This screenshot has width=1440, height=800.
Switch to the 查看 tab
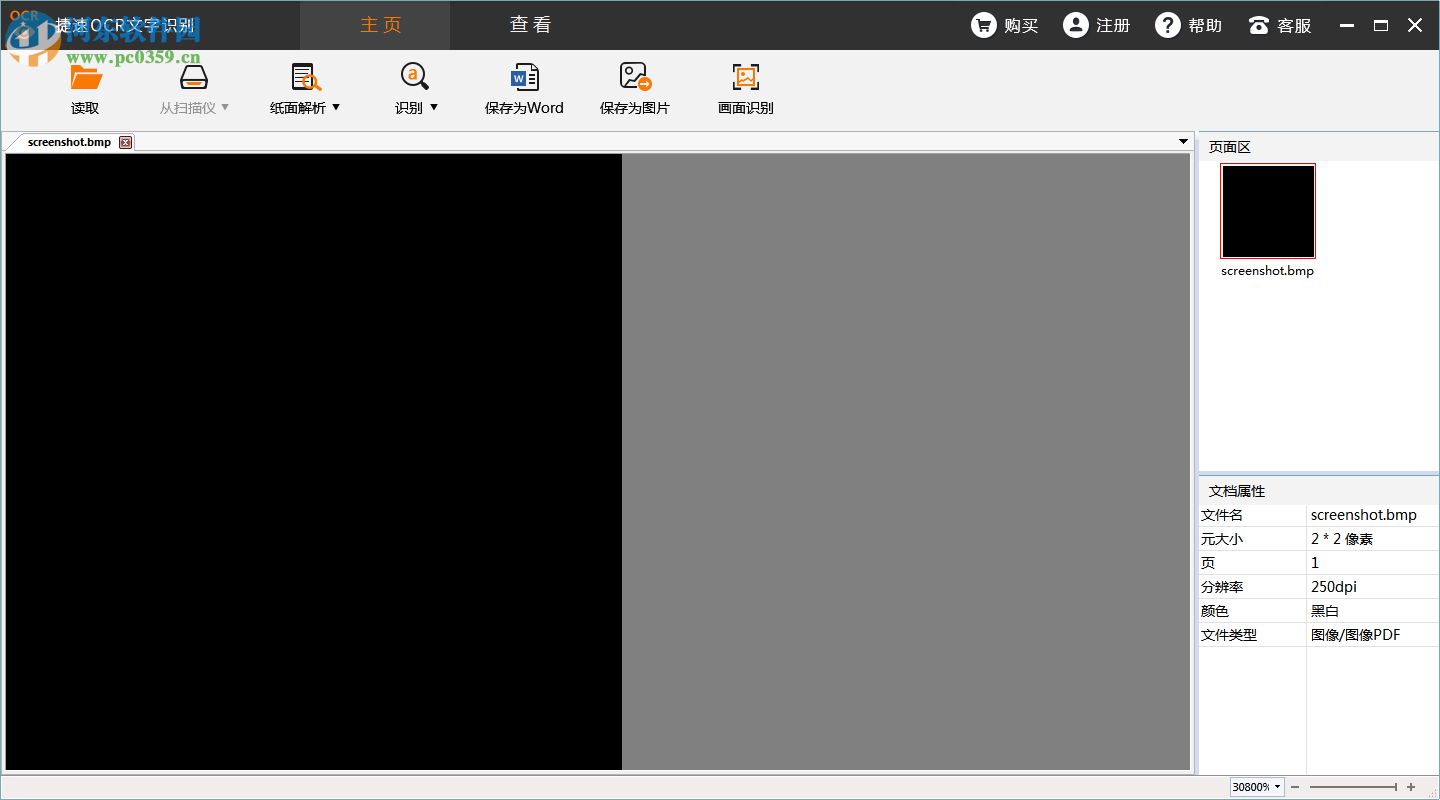click(x=530, y=25)
